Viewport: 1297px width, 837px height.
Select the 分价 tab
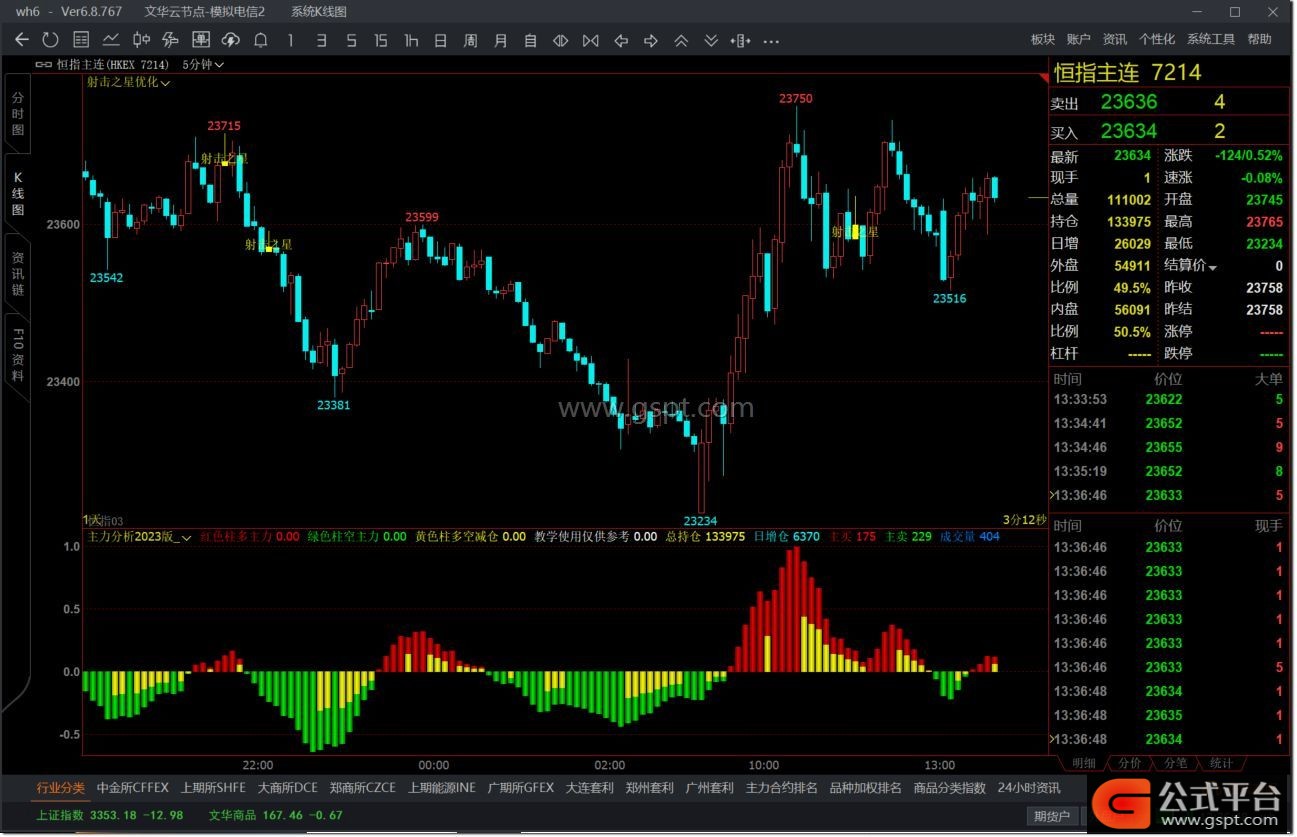click(1130, 763)
